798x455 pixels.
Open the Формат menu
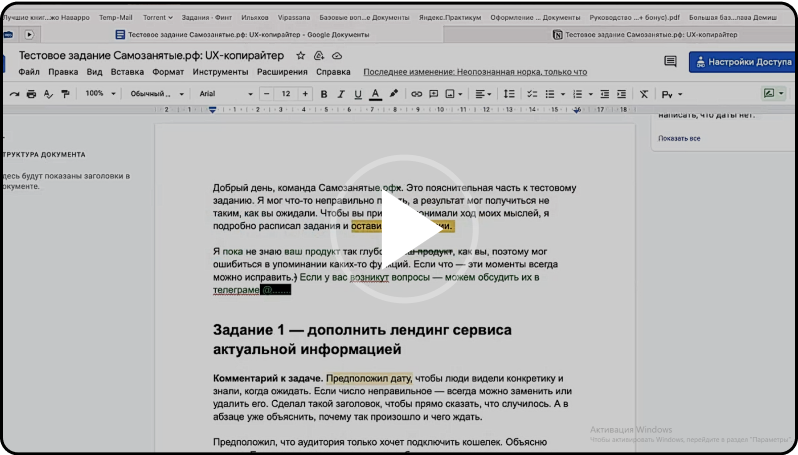click(168, 72)
